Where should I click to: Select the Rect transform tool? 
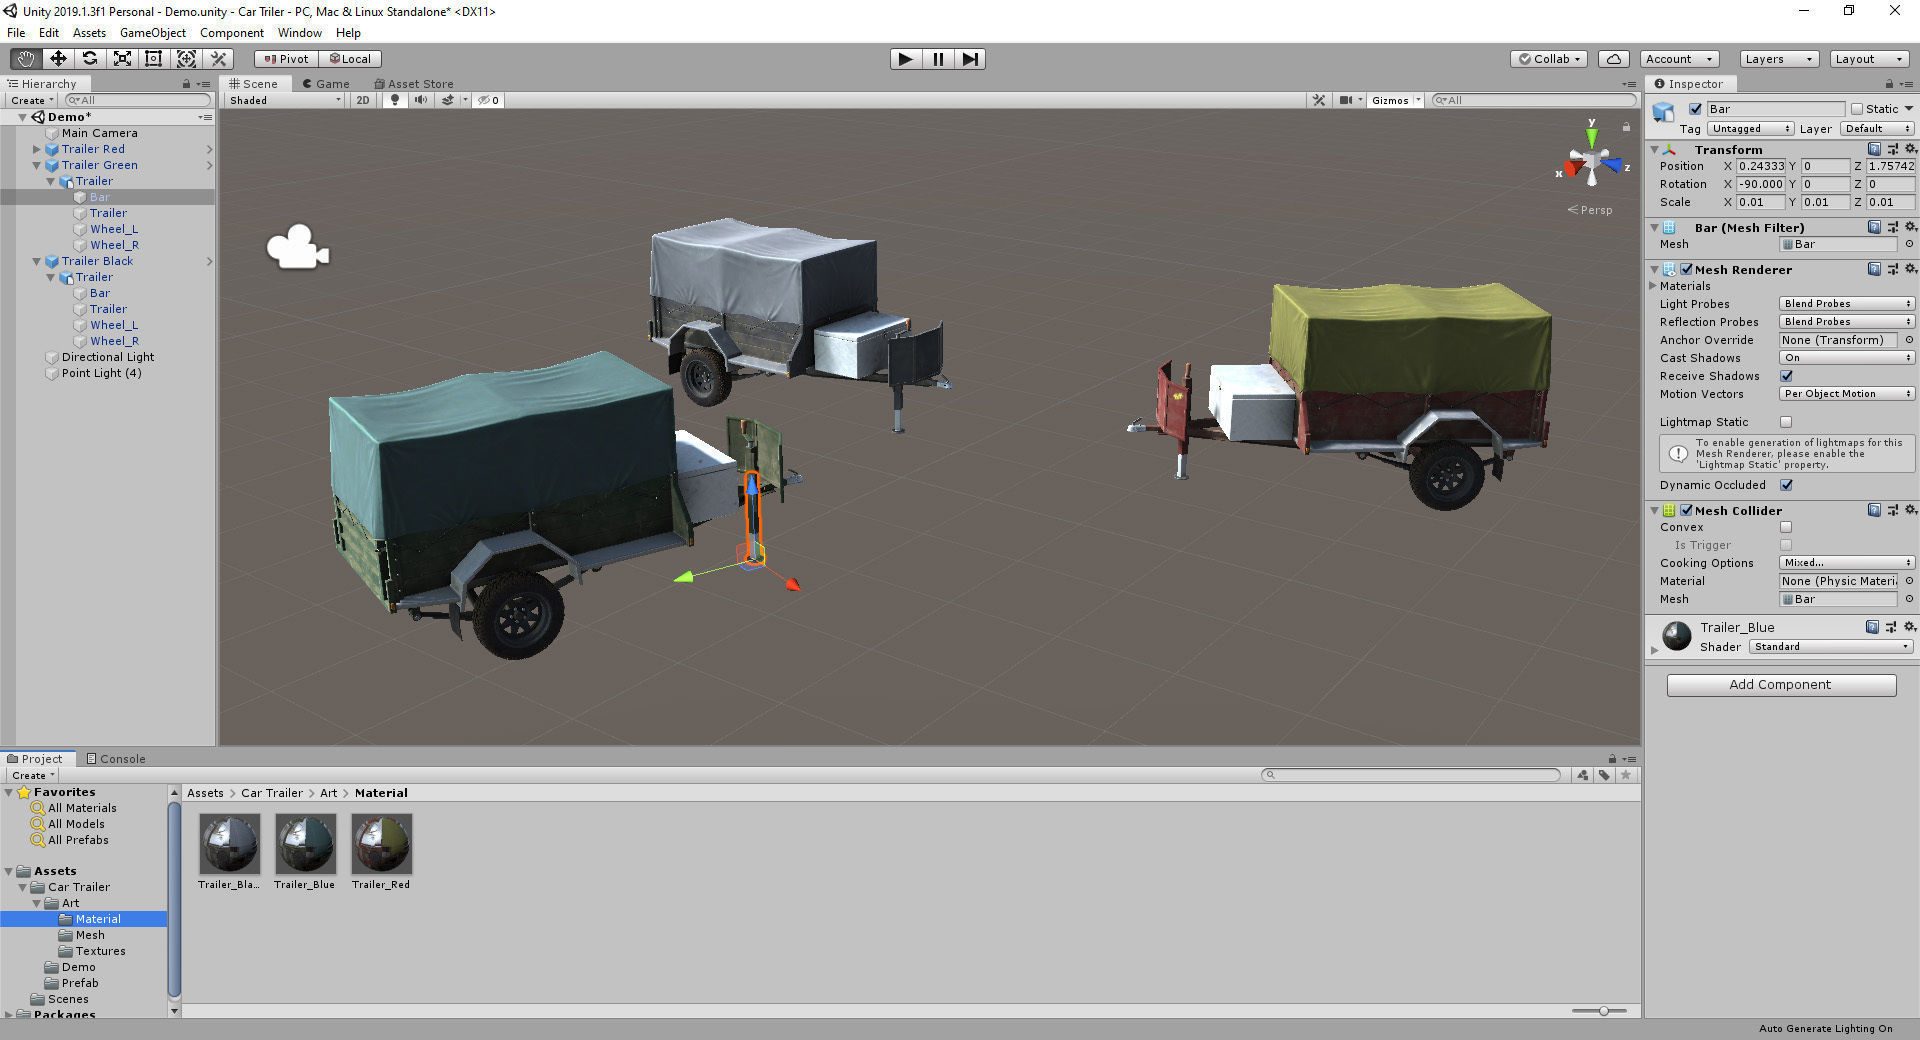tap(154, 59)
